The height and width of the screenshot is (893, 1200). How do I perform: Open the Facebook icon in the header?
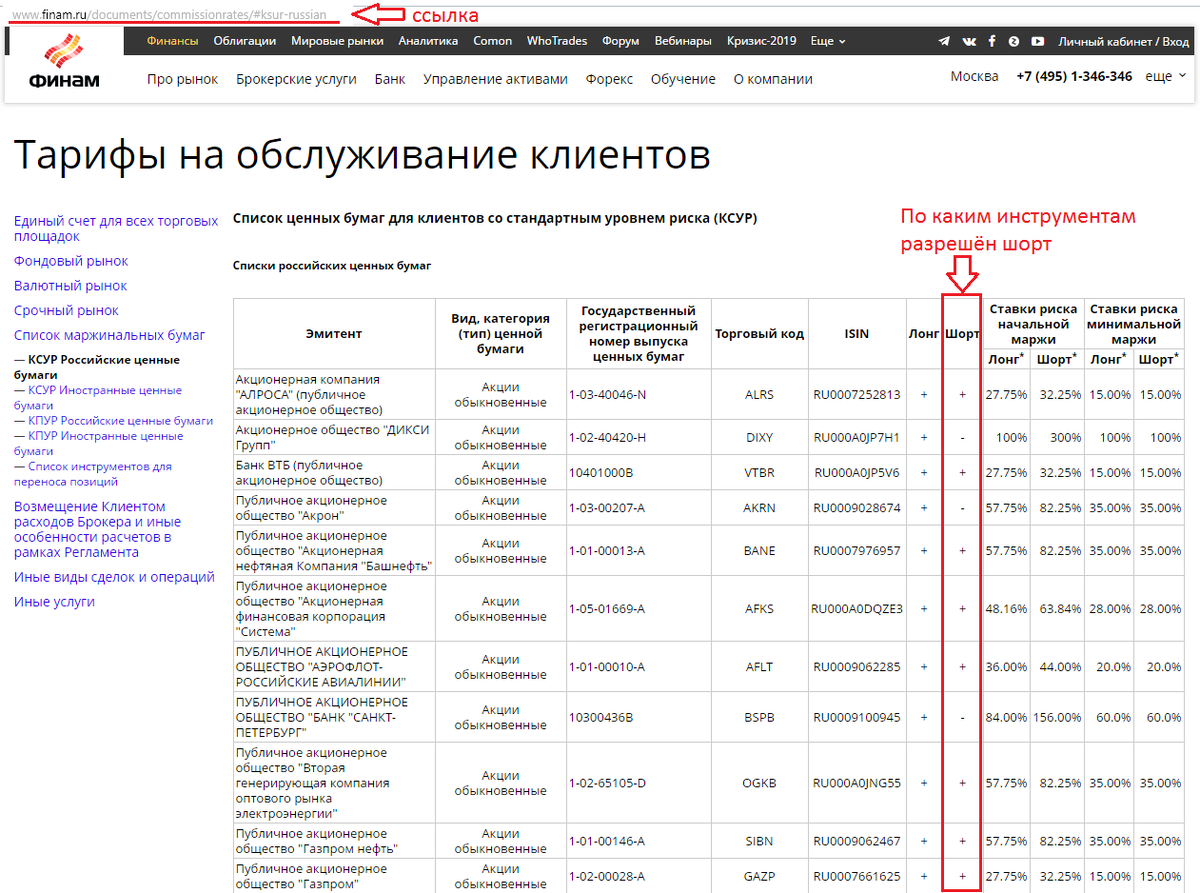[991, 41]
